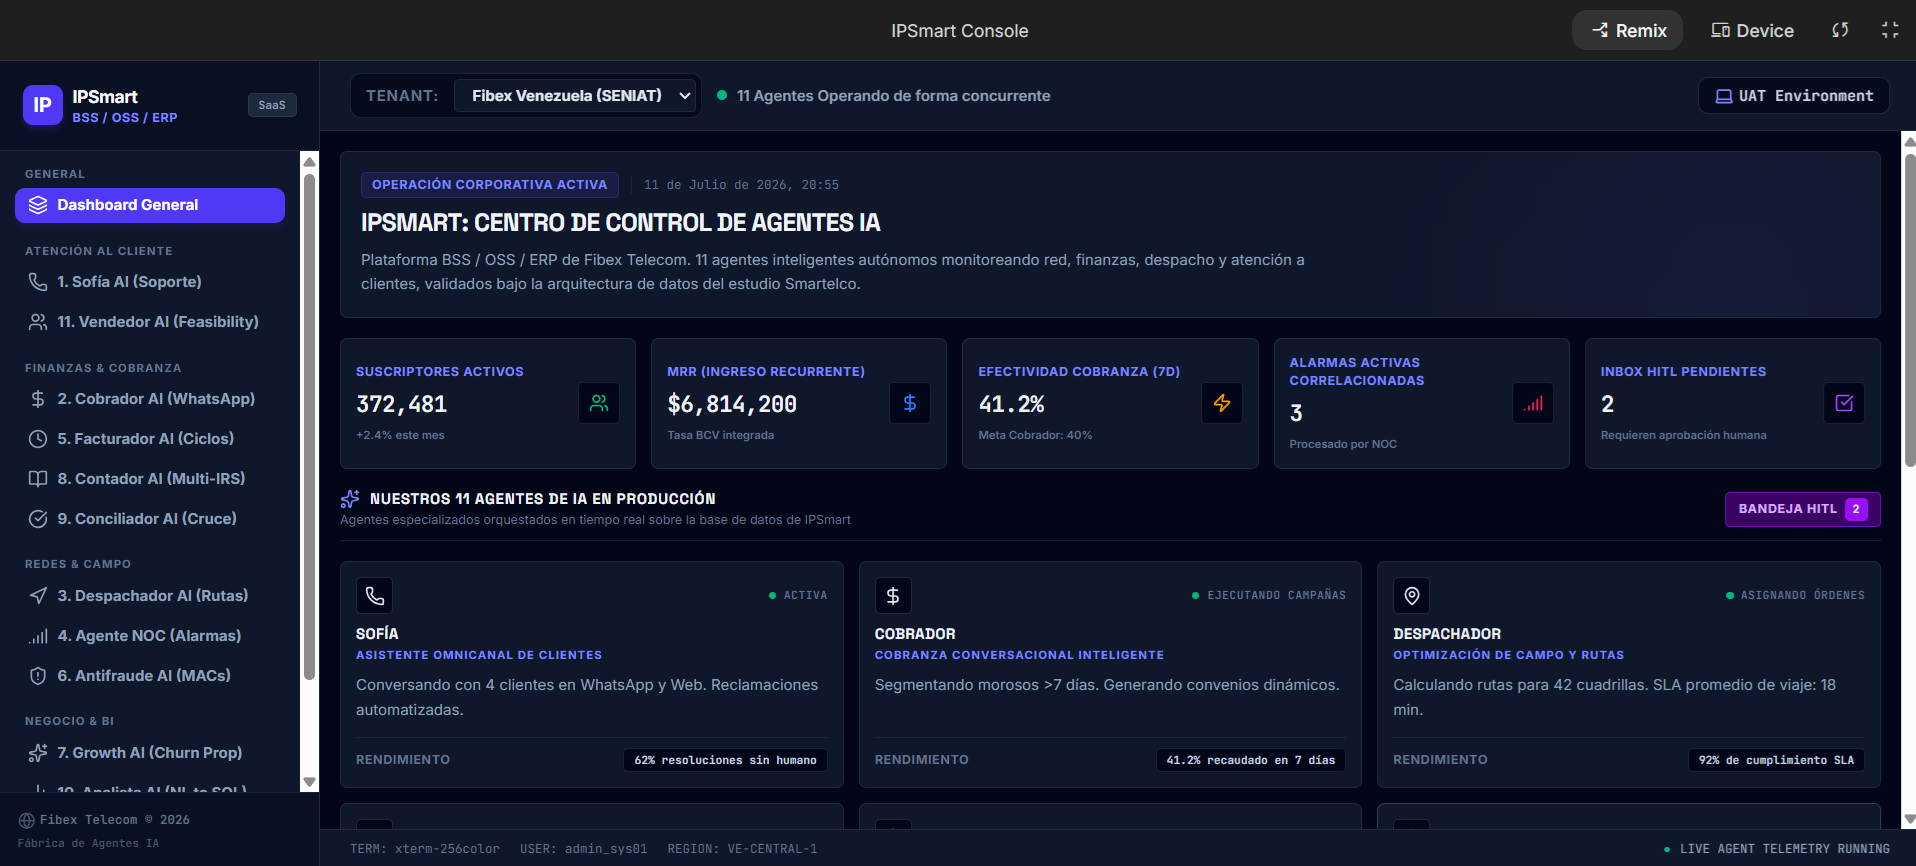Viewport: 1916px width, 866px height.
Task: Open 6. Antifraude AI (MACs) menu item
Action: click(x=150, y=676)
